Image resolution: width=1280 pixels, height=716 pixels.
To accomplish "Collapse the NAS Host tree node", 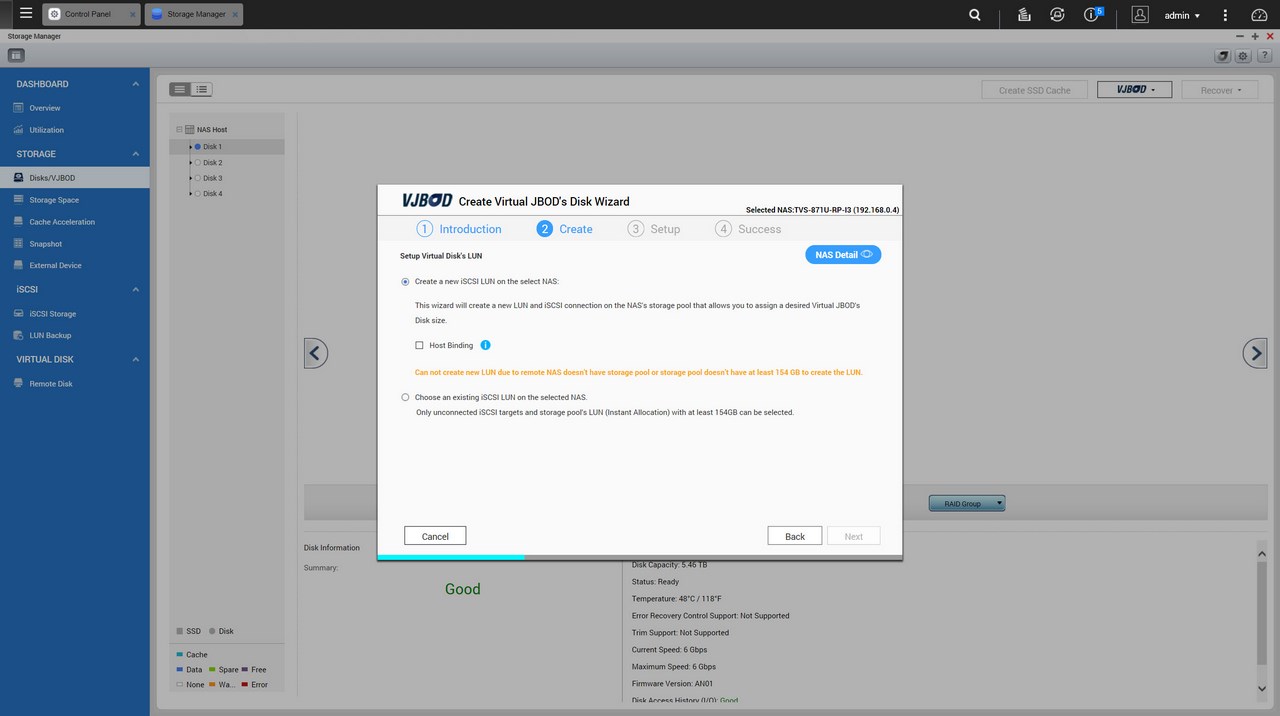I will click(x=179, y=130).
